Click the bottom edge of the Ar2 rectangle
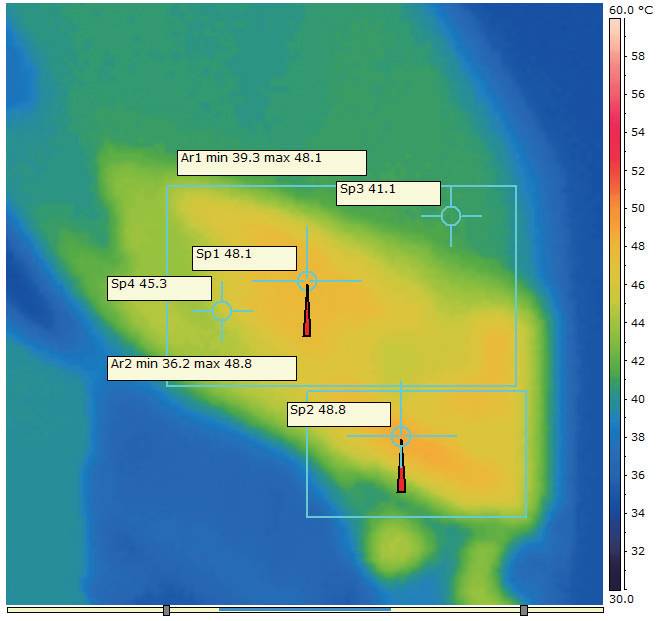 click(x=417, y=517)
